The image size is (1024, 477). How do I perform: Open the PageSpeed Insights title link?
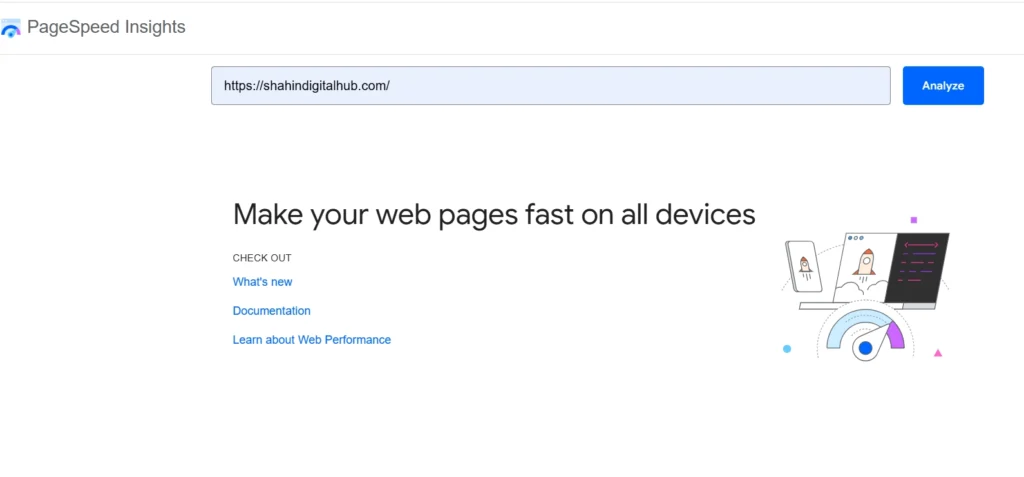point(106,27)
